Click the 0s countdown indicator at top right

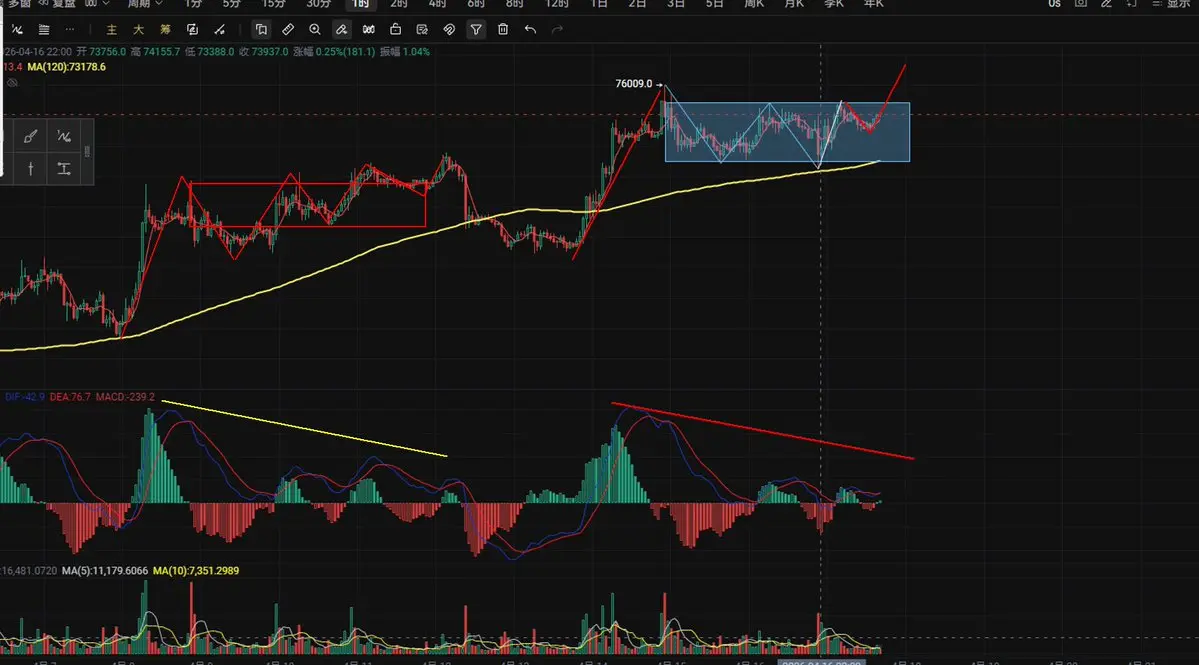(1054, 4)
